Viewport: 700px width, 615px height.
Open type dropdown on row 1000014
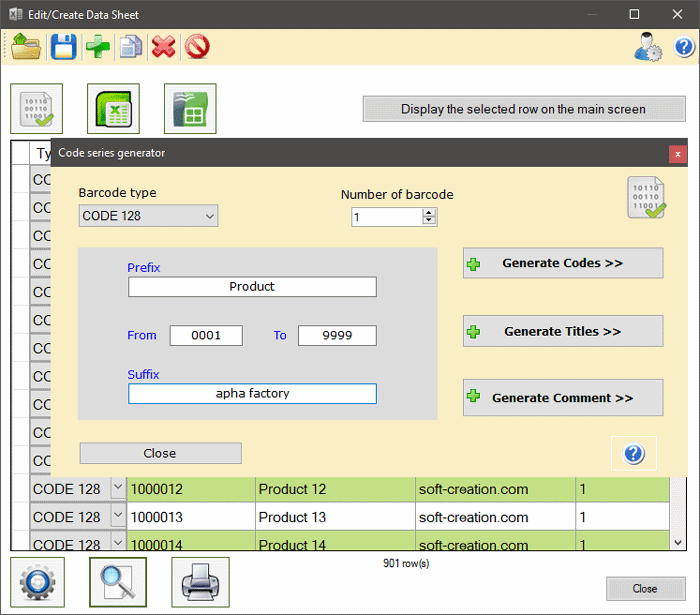(x=118, y=543)
